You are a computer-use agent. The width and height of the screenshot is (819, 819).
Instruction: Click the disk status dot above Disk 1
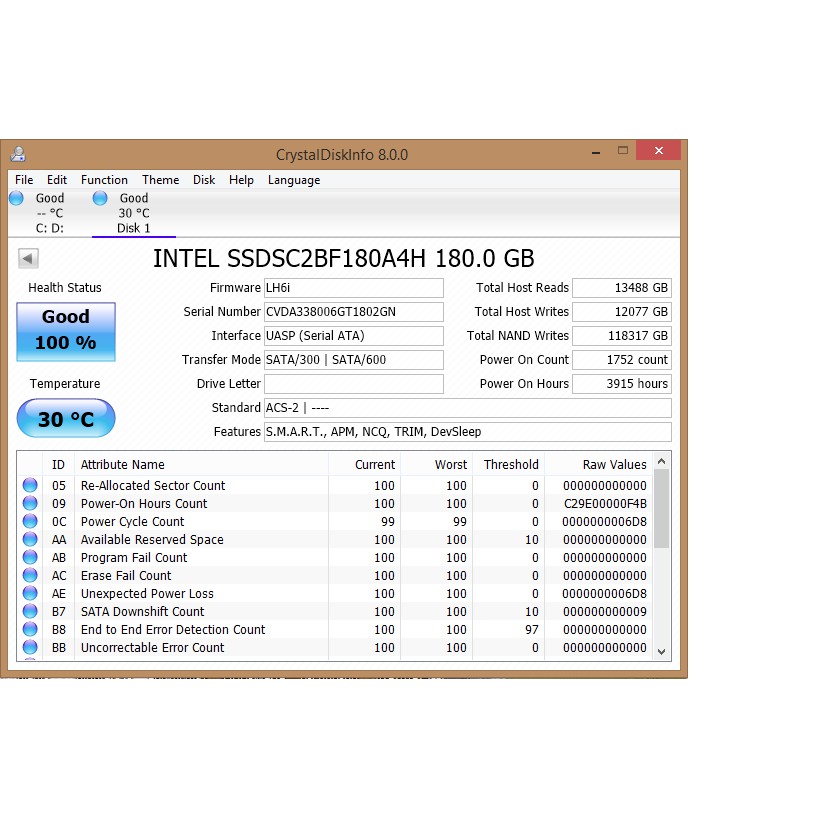(99, 197)
